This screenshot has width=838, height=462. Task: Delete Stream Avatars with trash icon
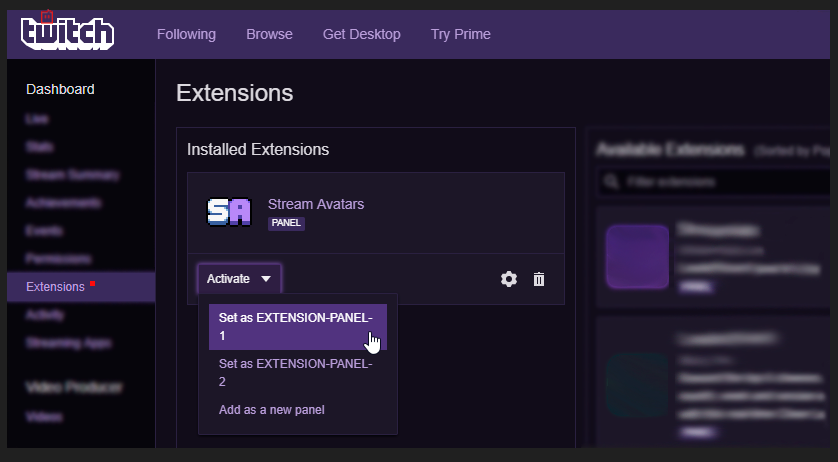pyautogui.click(x=539, y=279)
